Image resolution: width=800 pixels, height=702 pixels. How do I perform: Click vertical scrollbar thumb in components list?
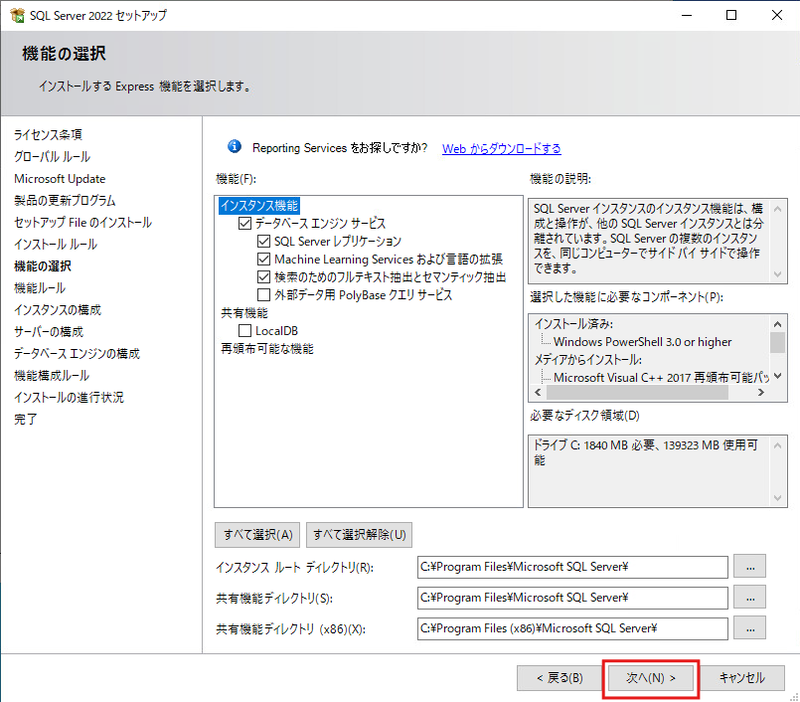point(778,342)
